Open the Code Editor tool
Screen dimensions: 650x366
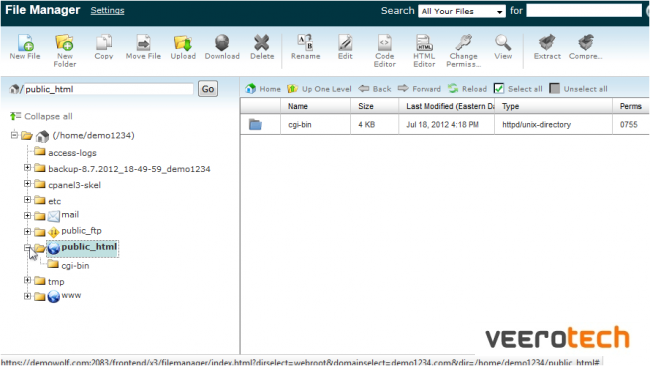pos(384,43)
